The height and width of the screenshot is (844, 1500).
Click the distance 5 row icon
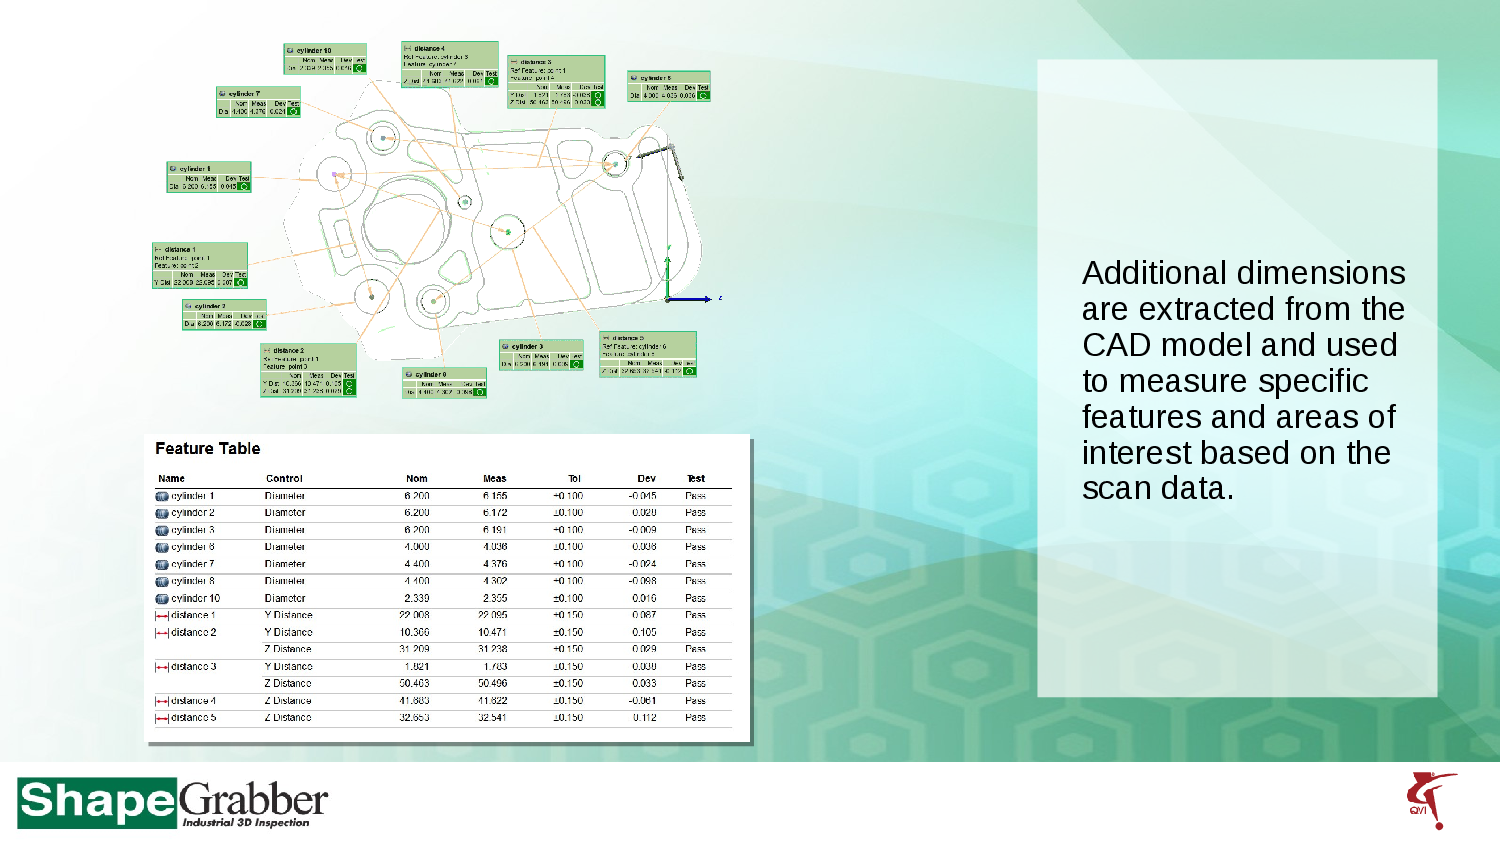[162, 718]
